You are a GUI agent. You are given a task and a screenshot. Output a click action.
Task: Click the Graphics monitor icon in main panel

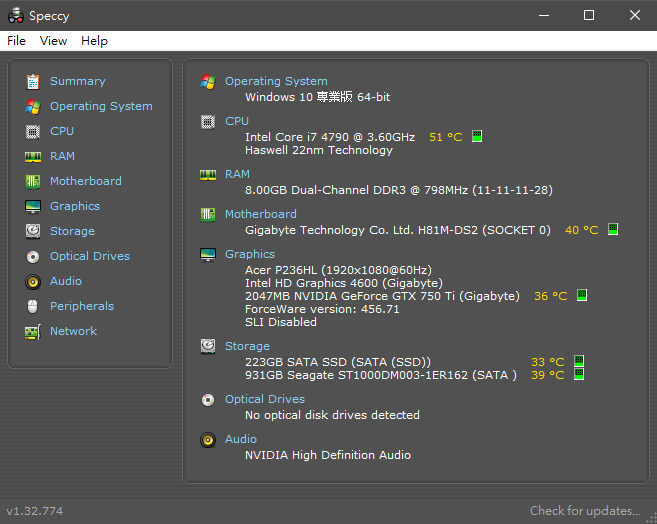coord(208,255)
